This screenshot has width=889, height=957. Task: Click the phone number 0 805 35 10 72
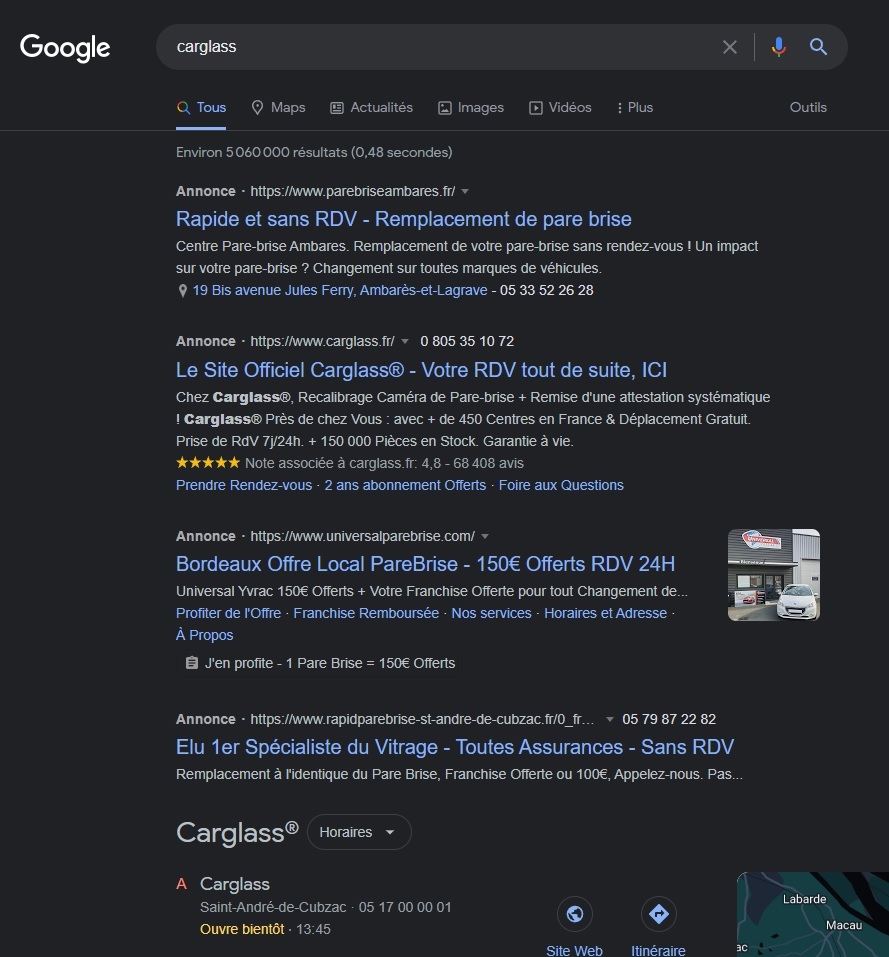point(467,341)
